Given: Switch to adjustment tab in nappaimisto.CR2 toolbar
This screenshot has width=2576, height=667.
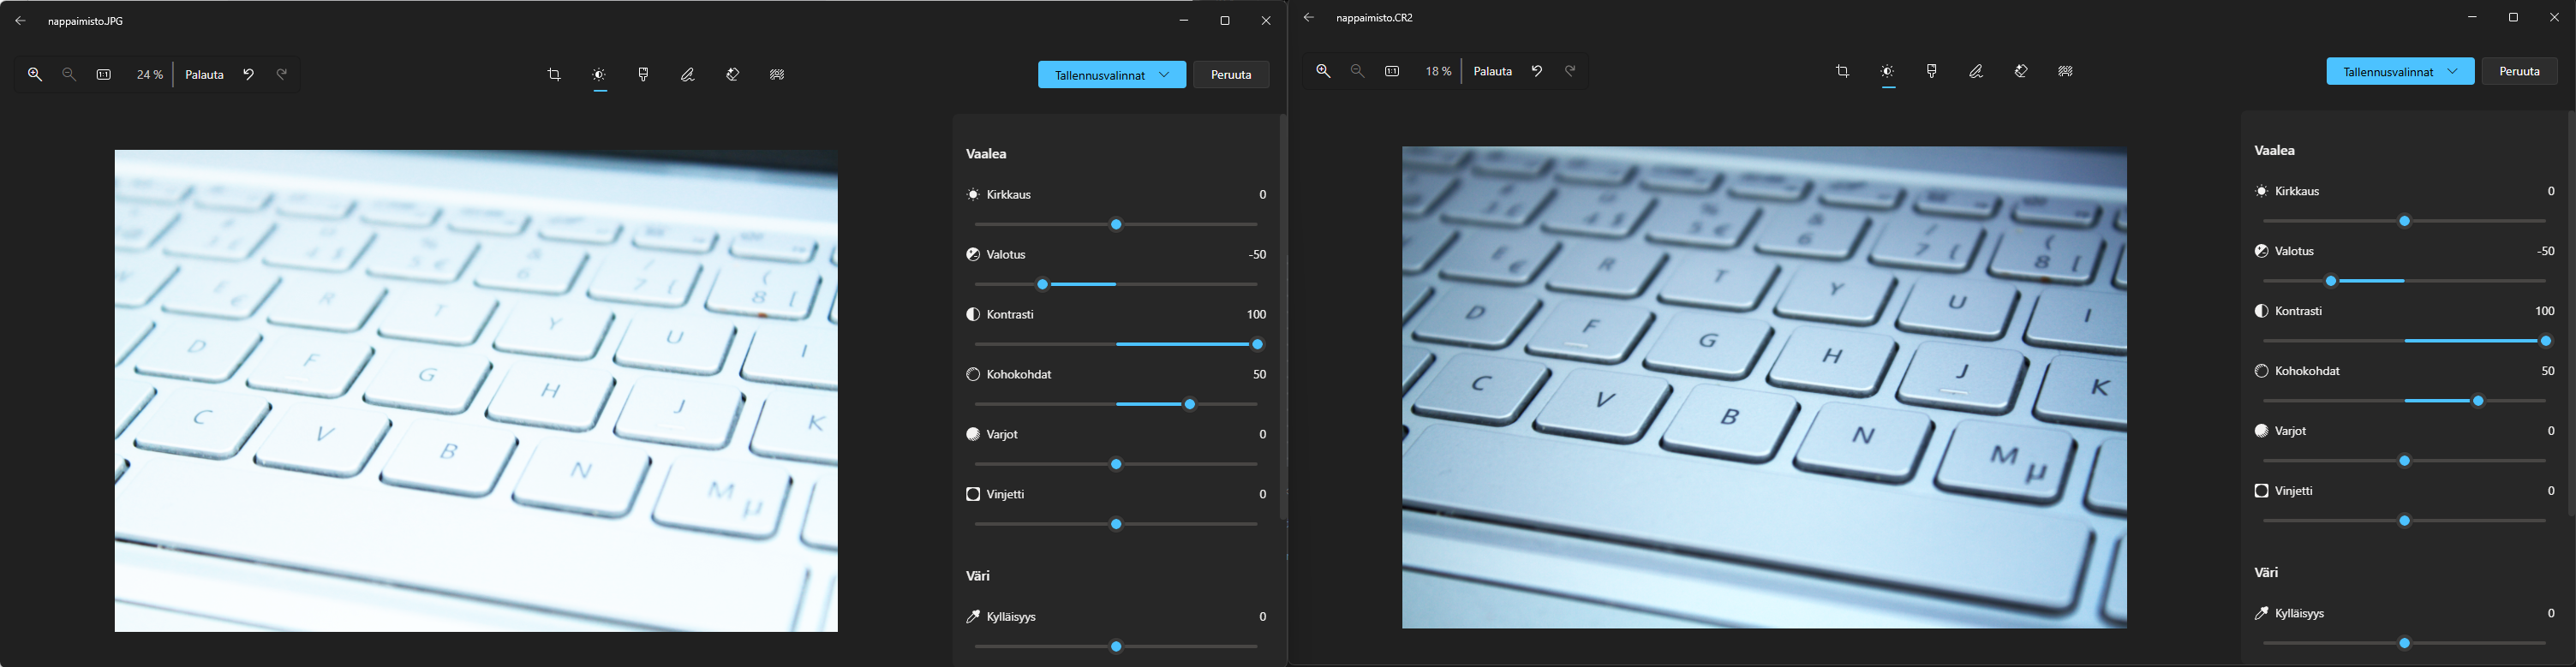Looking at the screenshot, I should (1887, 72).
